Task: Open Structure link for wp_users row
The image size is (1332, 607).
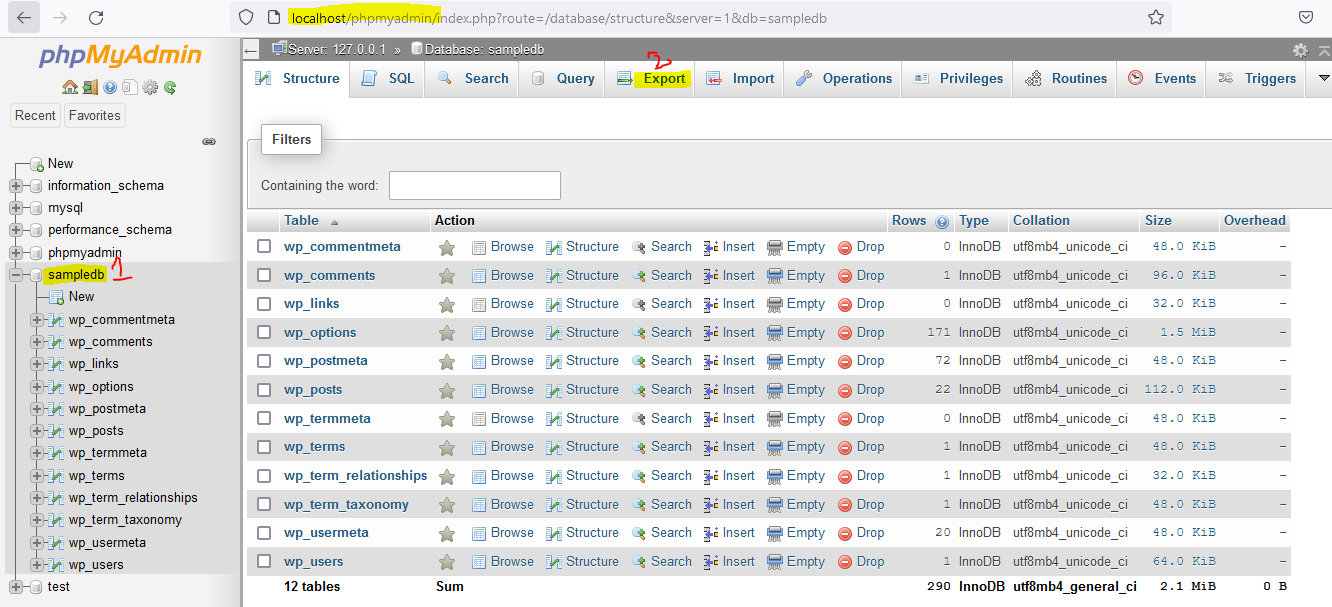Action: pyautogui.click(x=582, y=562)
